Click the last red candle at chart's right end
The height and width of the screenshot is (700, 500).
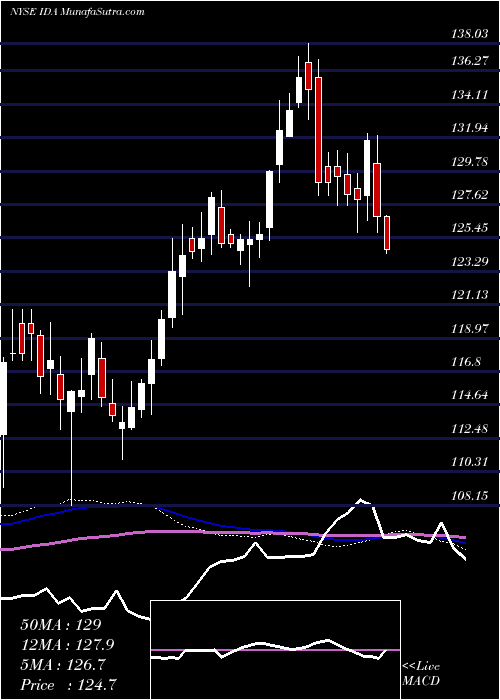point(387,233)
